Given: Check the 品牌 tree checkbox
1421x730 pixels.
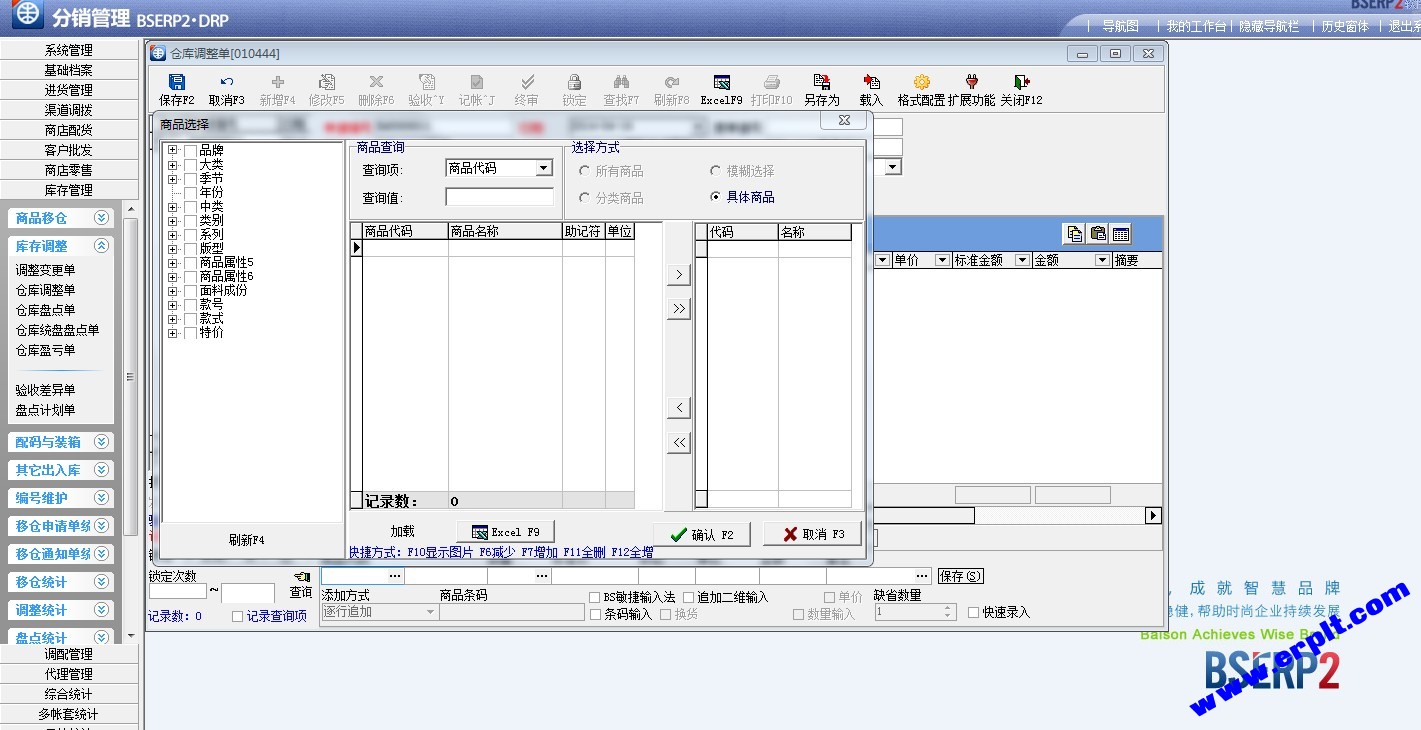Looking at the screenshot, I should [190, 151].
